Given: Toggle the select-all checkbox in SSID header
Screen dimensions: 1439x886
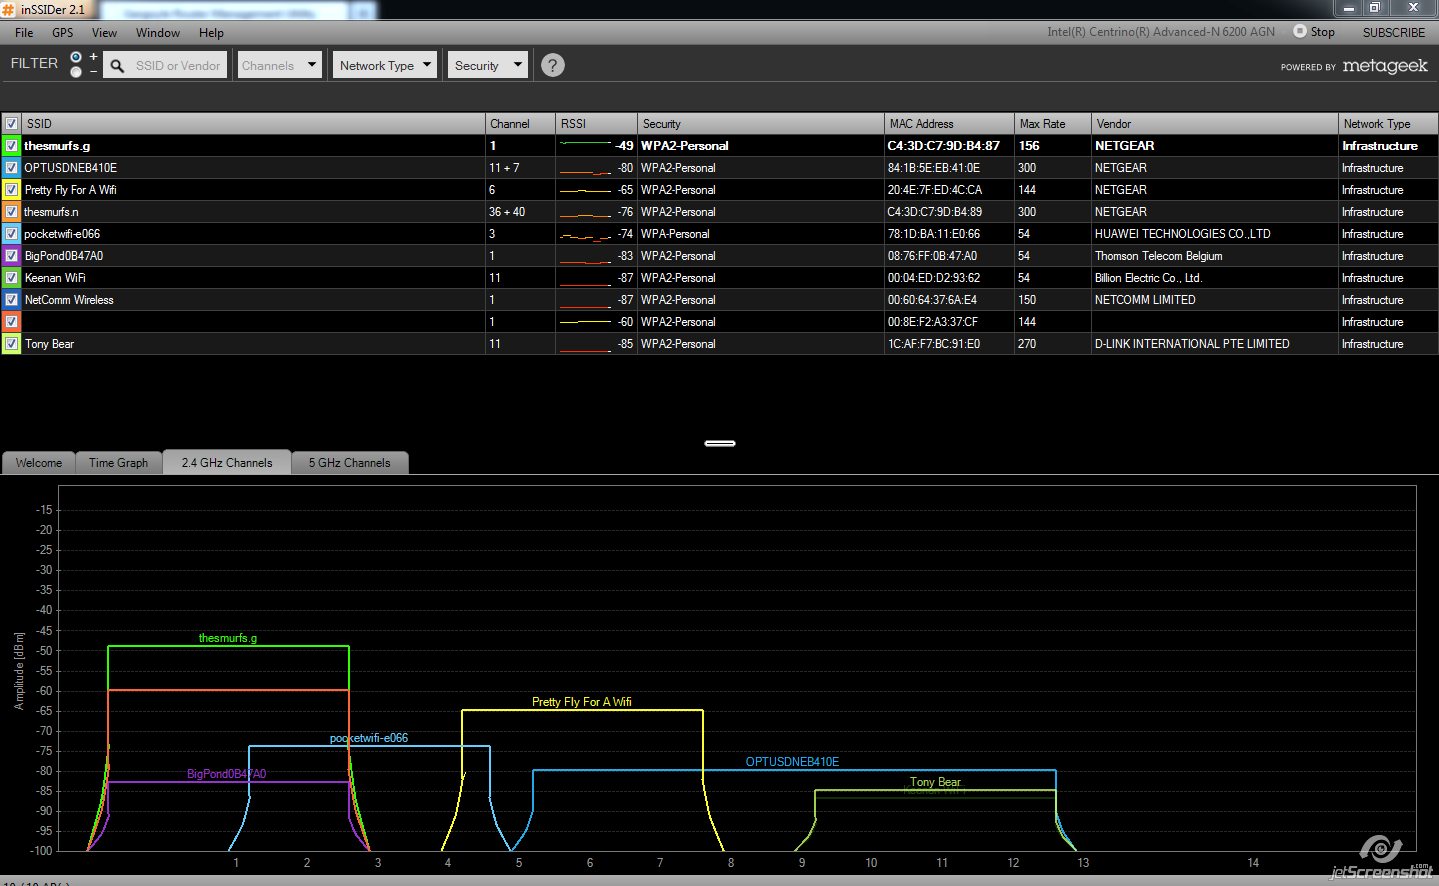Looking at the screenshot, I should click(x=11, y=124).
